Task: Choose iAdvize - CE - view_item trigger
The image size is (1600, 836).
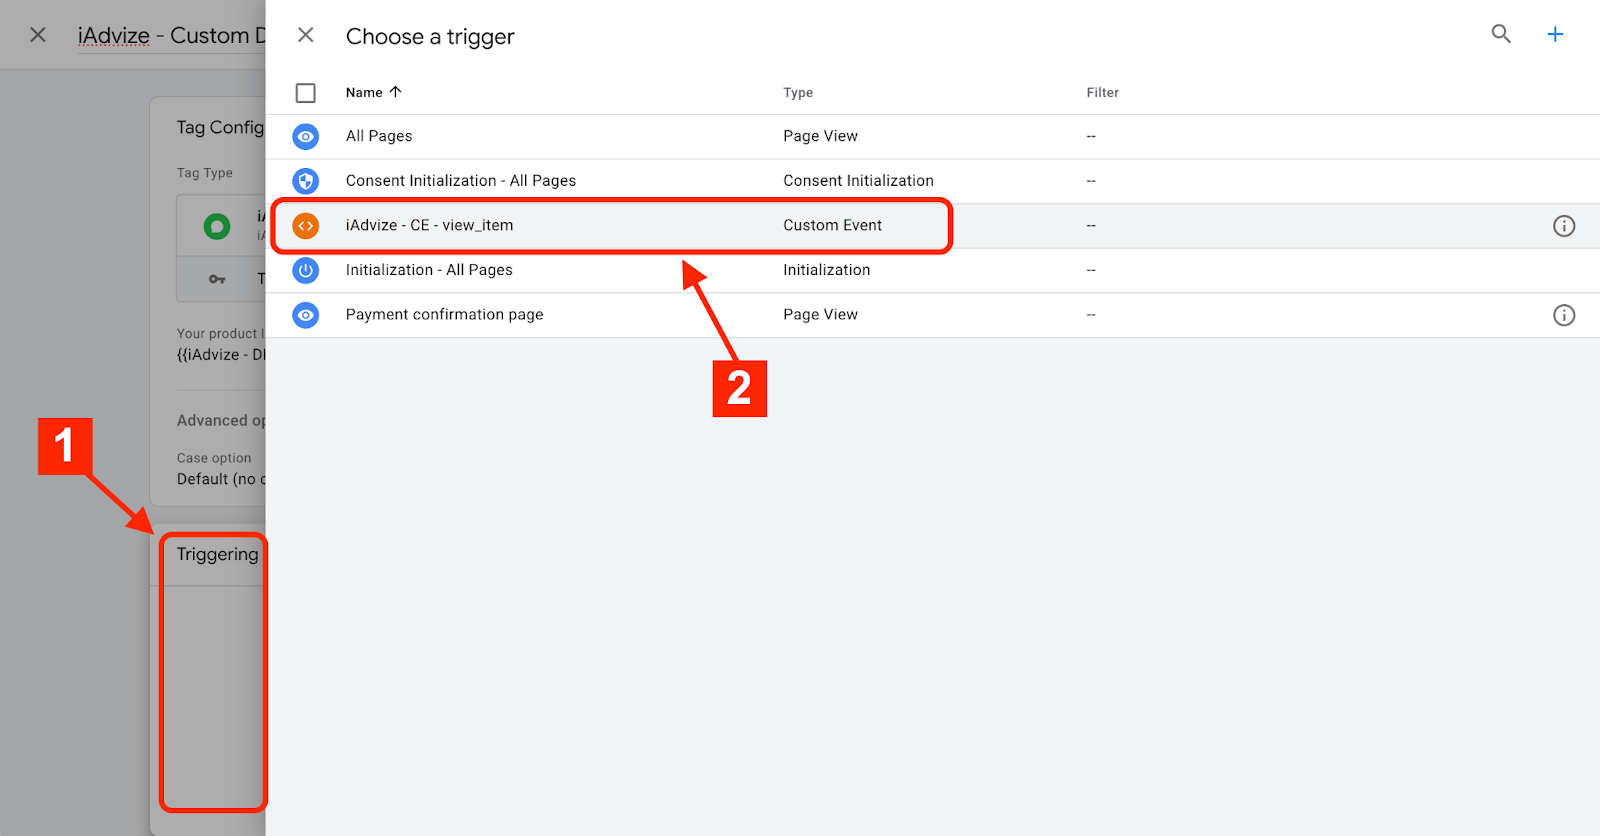Action: point(429,226)
